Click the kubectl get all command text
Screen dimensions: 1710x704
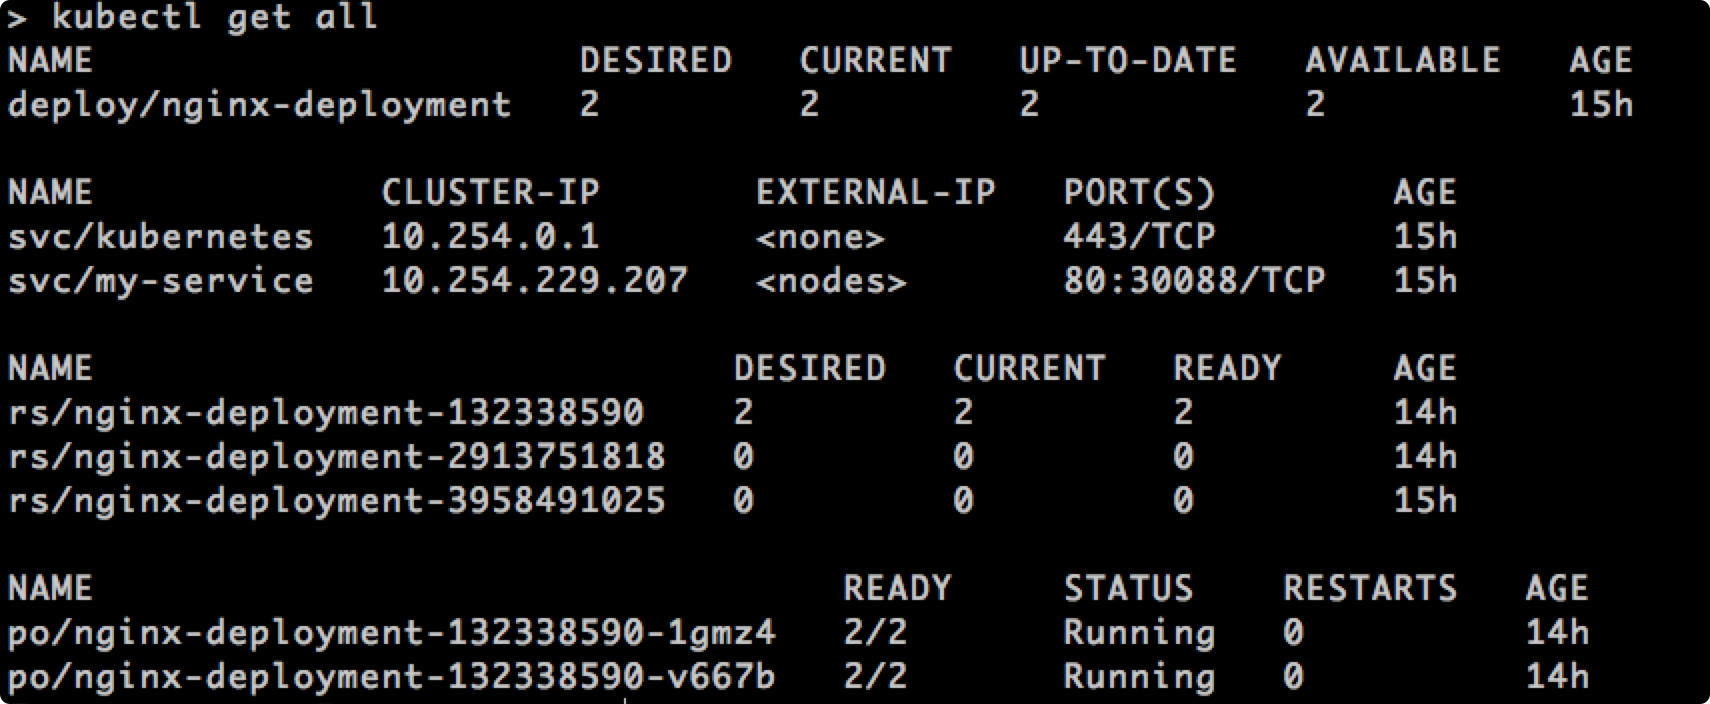(214, 17)
